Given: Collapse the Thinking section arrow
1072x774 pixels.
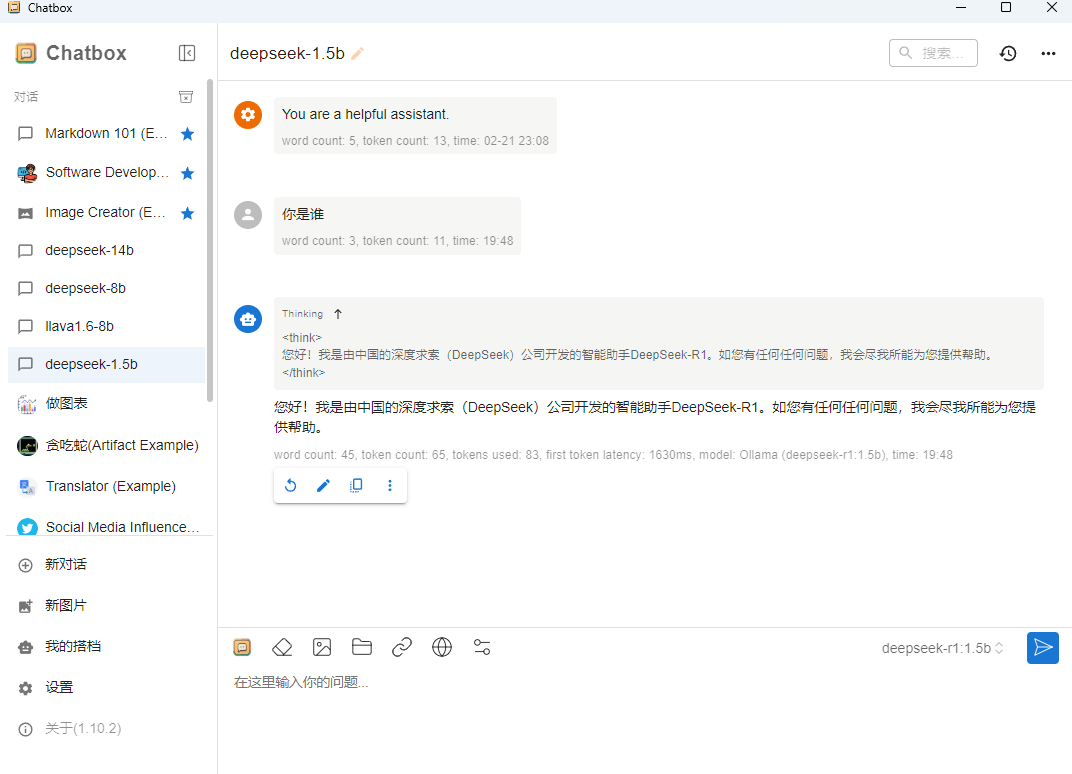Looking at the screenshot, I should point(338,314).
